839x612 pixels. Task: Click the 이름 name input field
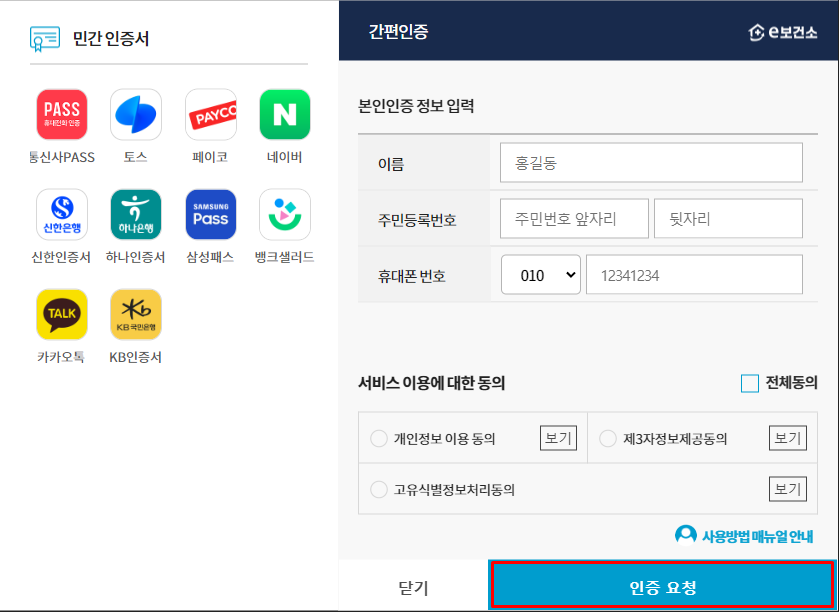(651, 163)
